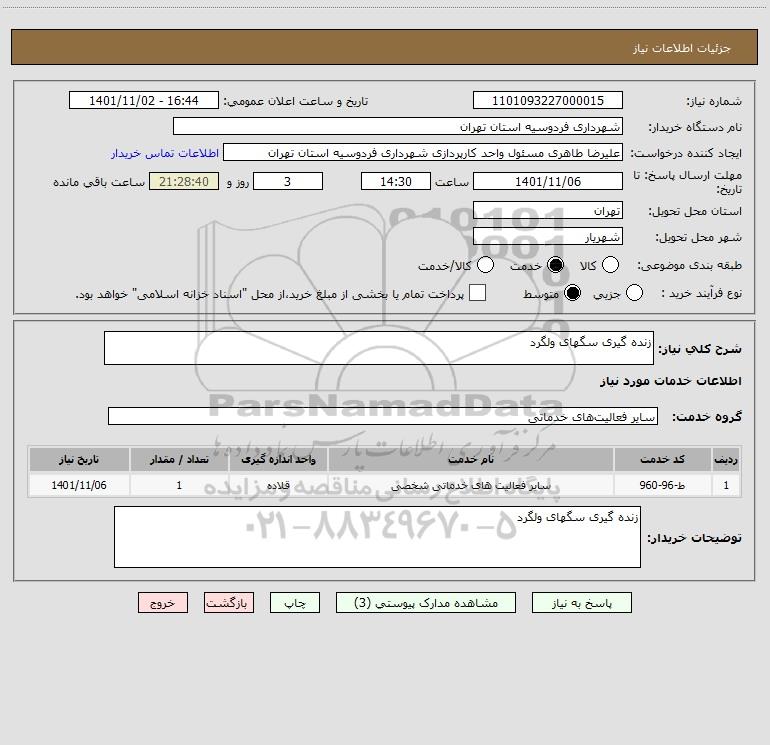The image size is (770, 745).
Task: Click the days remaining field showing 3
Action: [288, 181]
